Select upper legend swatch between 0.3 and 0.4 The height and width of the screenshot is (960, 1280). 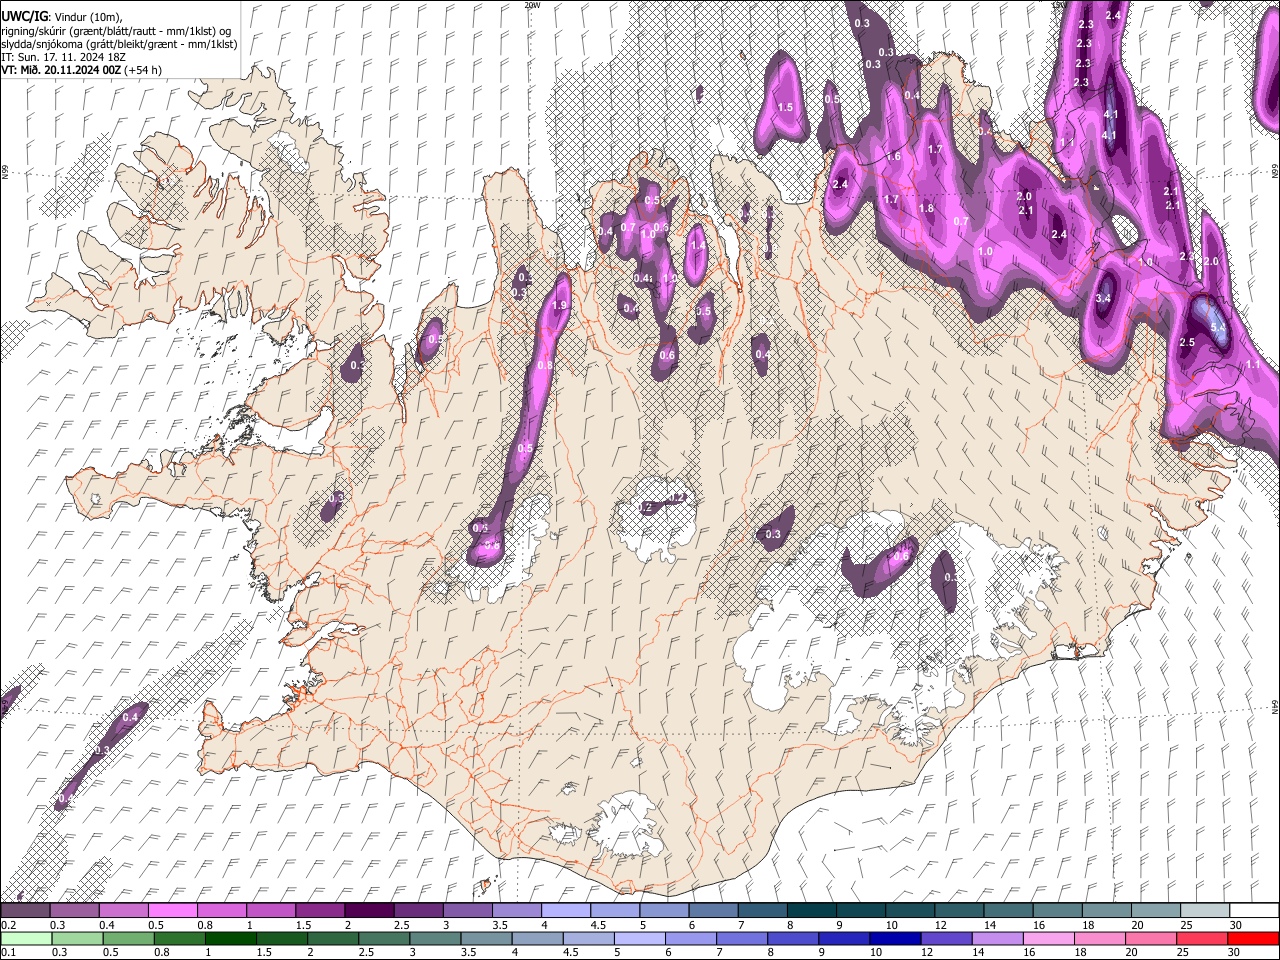coord(74,910)
